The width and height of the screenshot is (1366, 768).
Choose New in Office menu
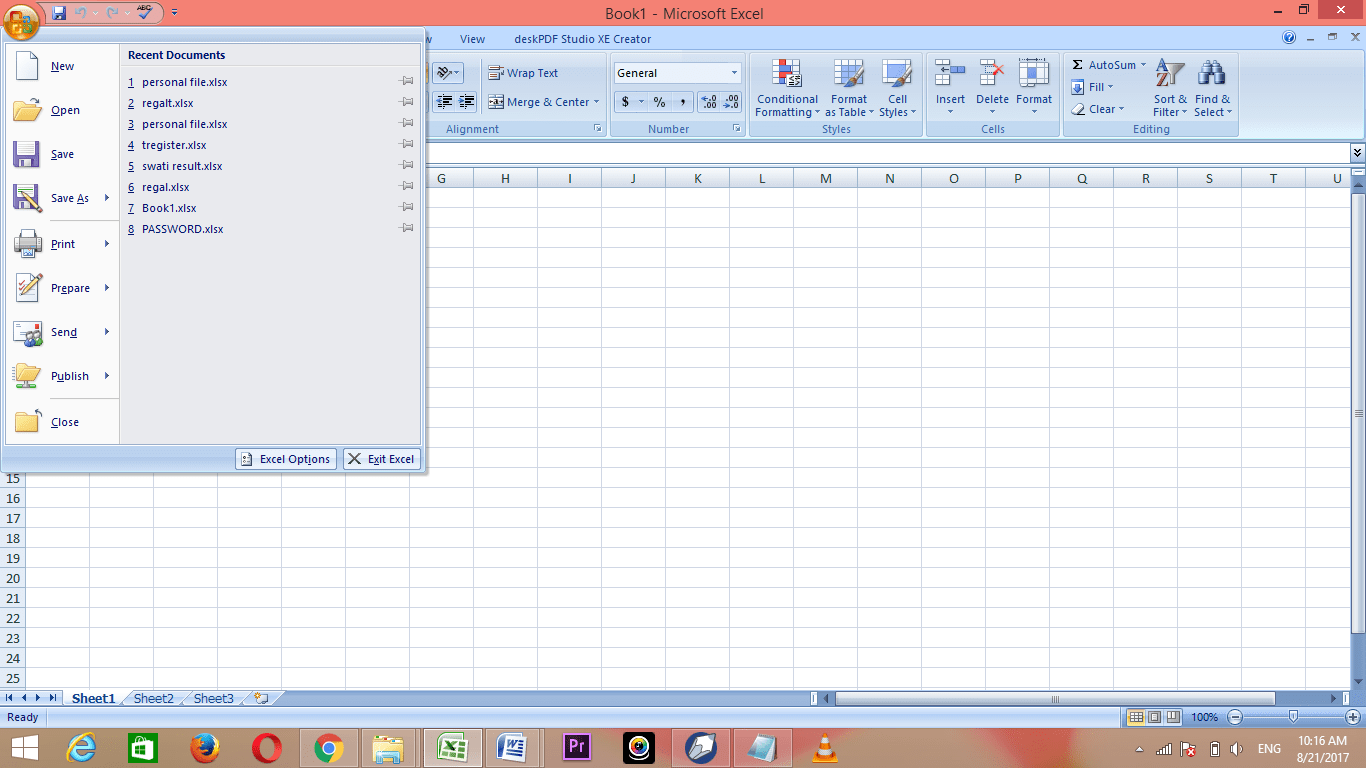[x=62, y=66]
